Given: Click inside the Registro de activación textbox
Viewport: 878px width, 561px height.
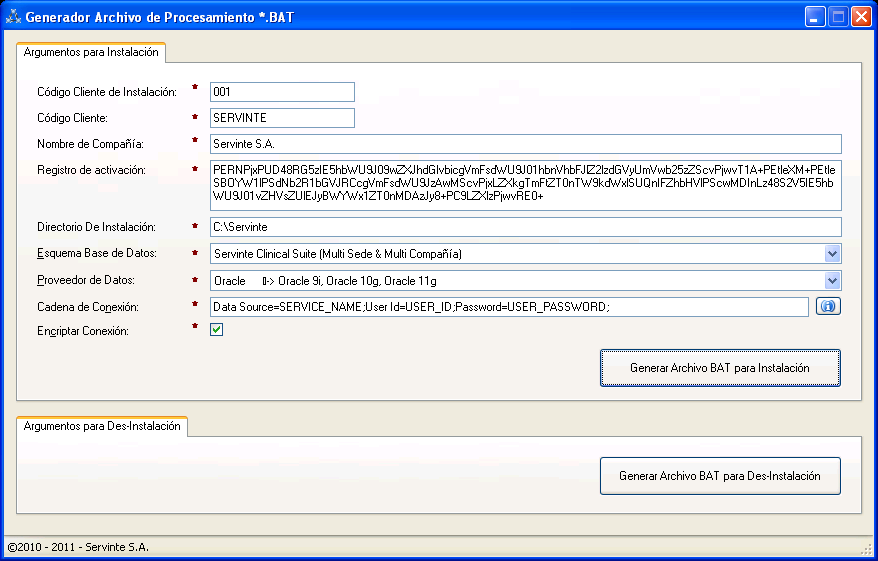Looking at the screenshot, I should [525, 184].
